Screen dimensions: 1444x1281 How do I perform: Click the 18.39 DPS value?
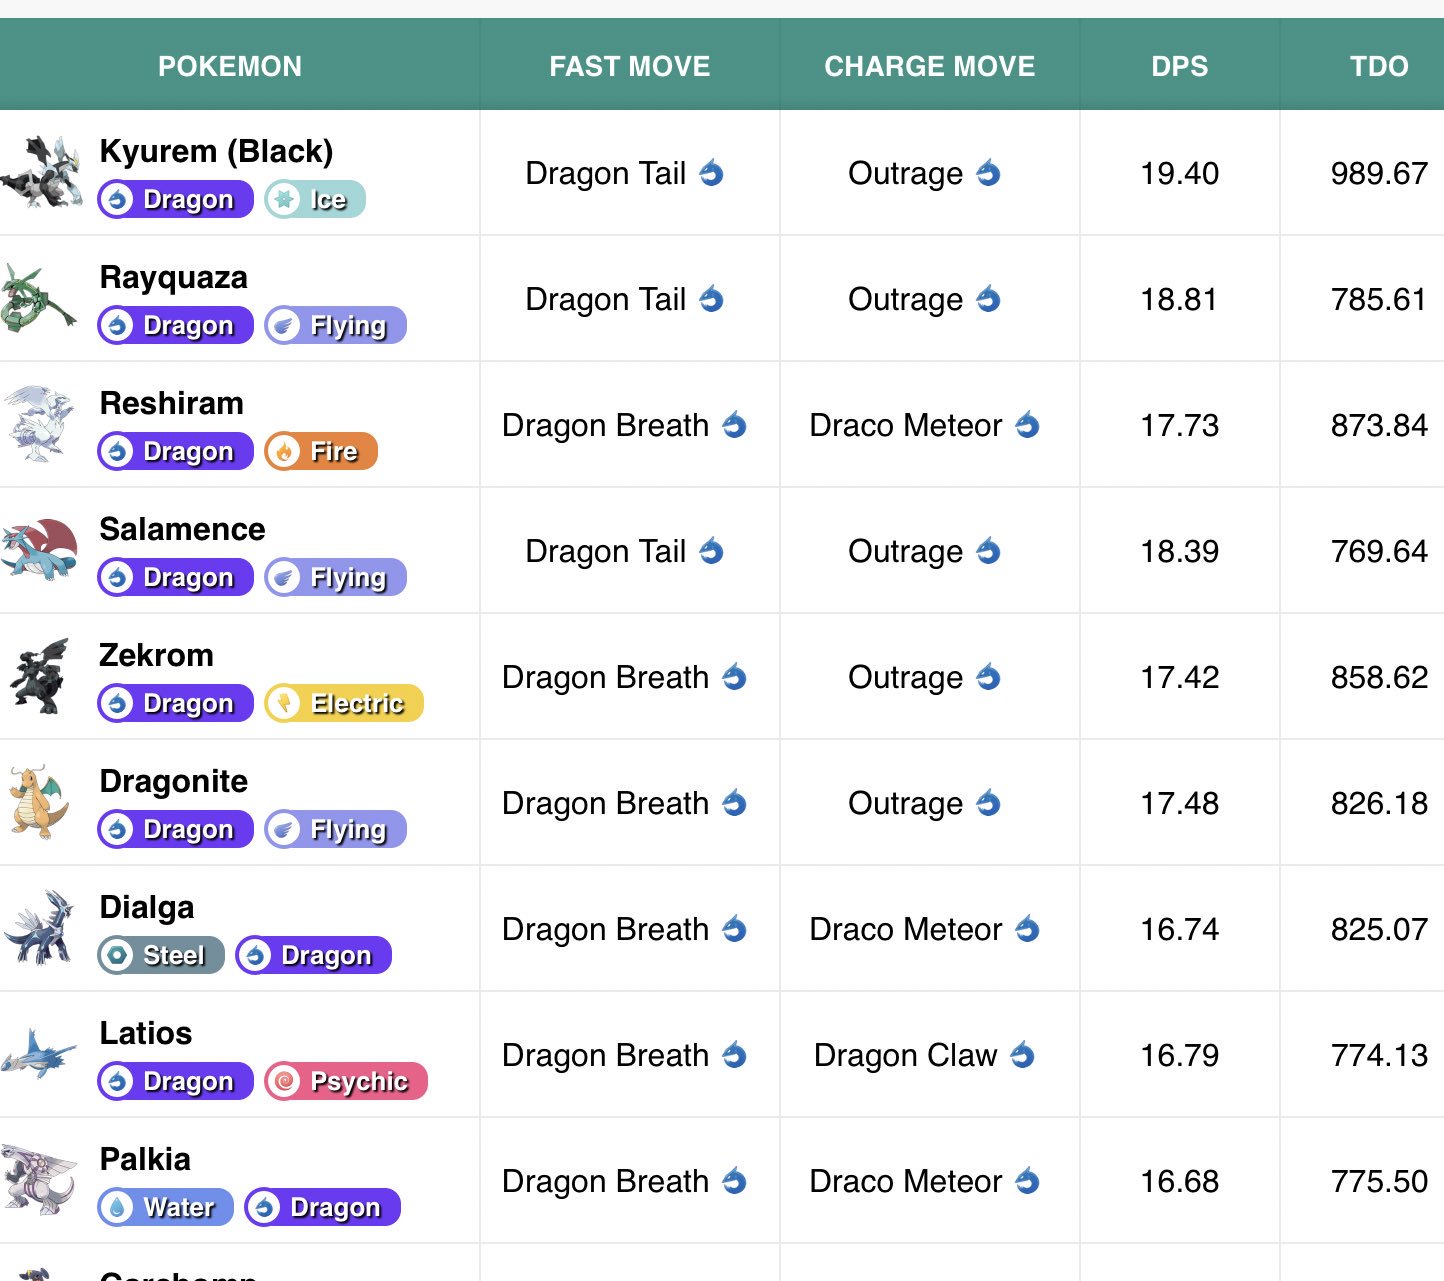[1180, 551]
